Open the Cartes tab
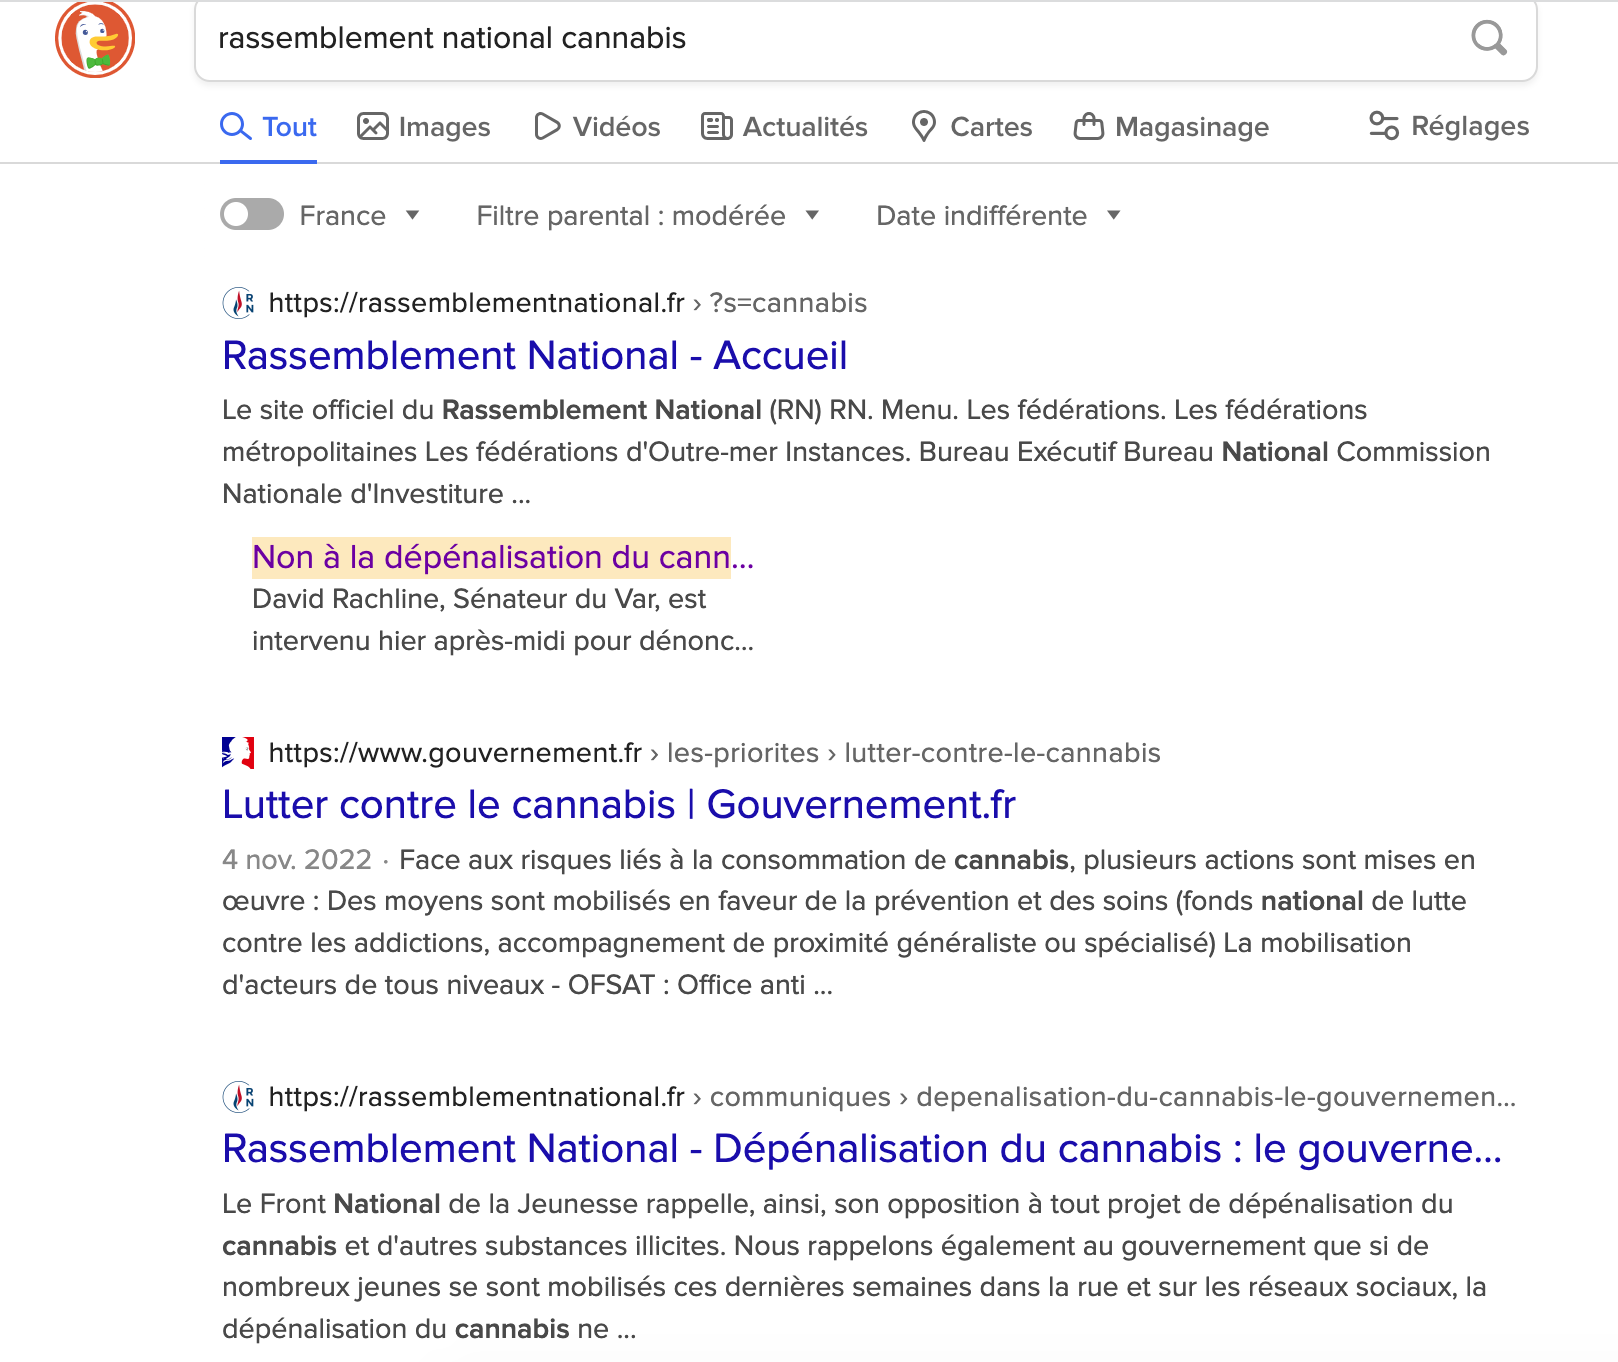The width and height of the screenshot is (1618, 1362). (x=972, y=127)
